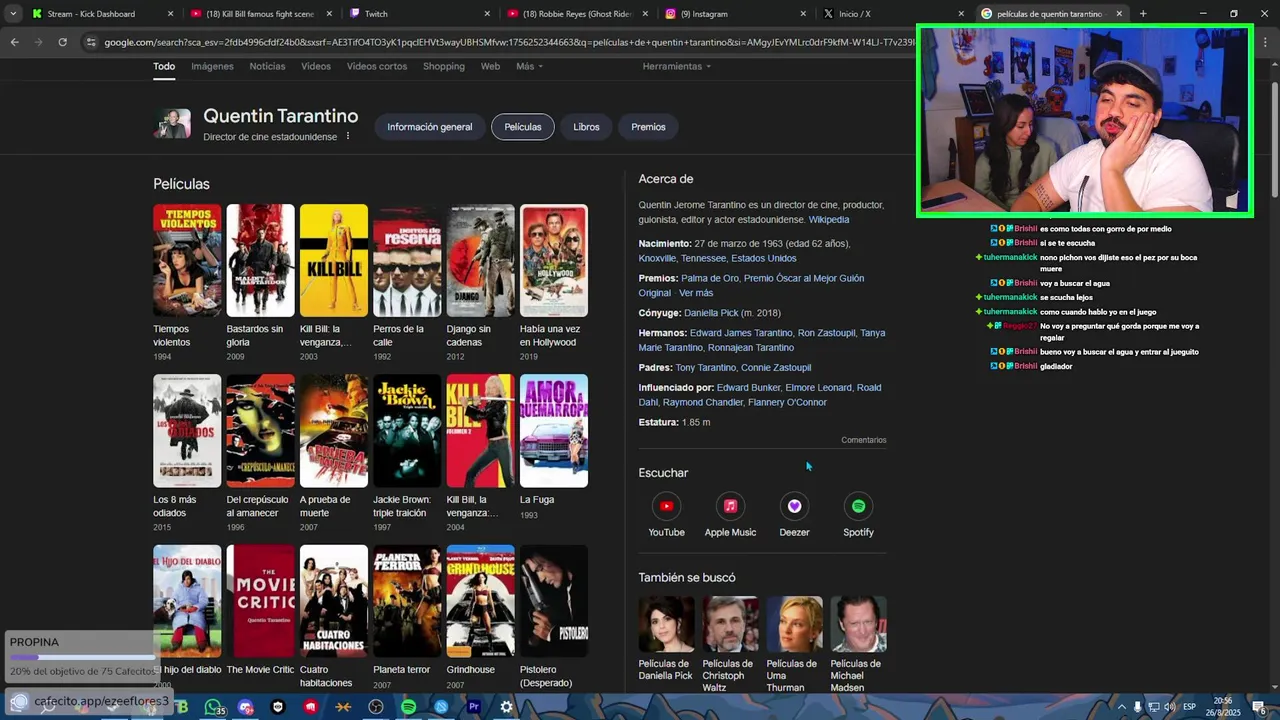1280x720 pixels.
Task: Open the Wikipedia link in Acerca de
Action: pos(829,220)
